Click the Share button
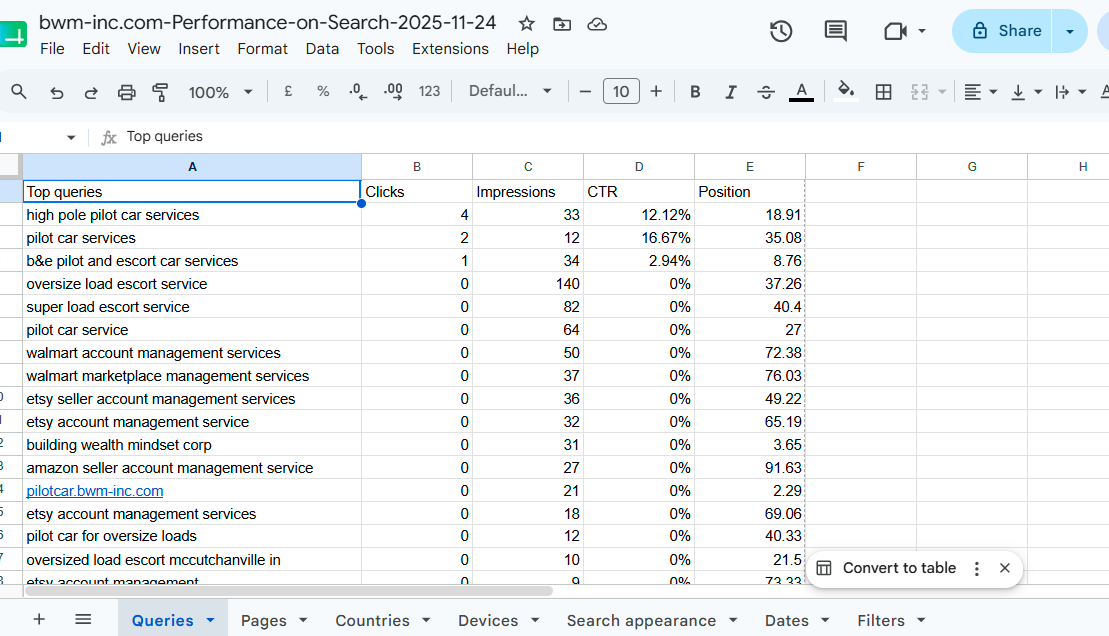The image size is (1109, 636). click(1001, 31)
